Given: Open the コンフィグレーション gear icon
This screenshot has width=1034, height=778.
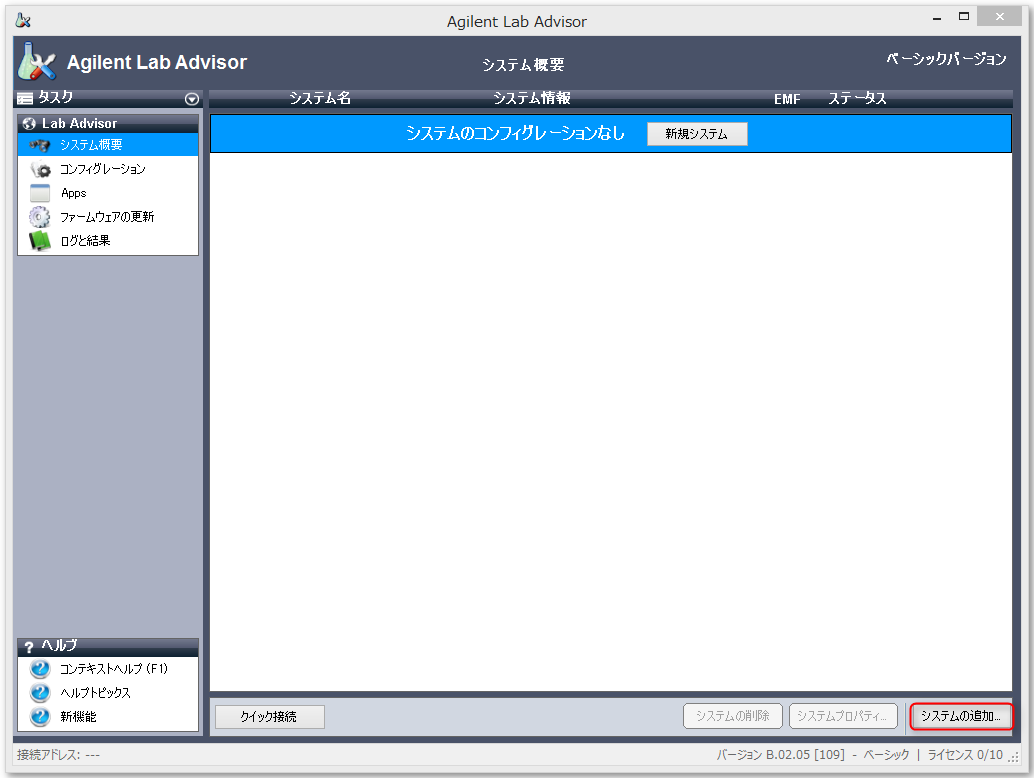Looking at the screenshot, I should (x=40, y=169).
